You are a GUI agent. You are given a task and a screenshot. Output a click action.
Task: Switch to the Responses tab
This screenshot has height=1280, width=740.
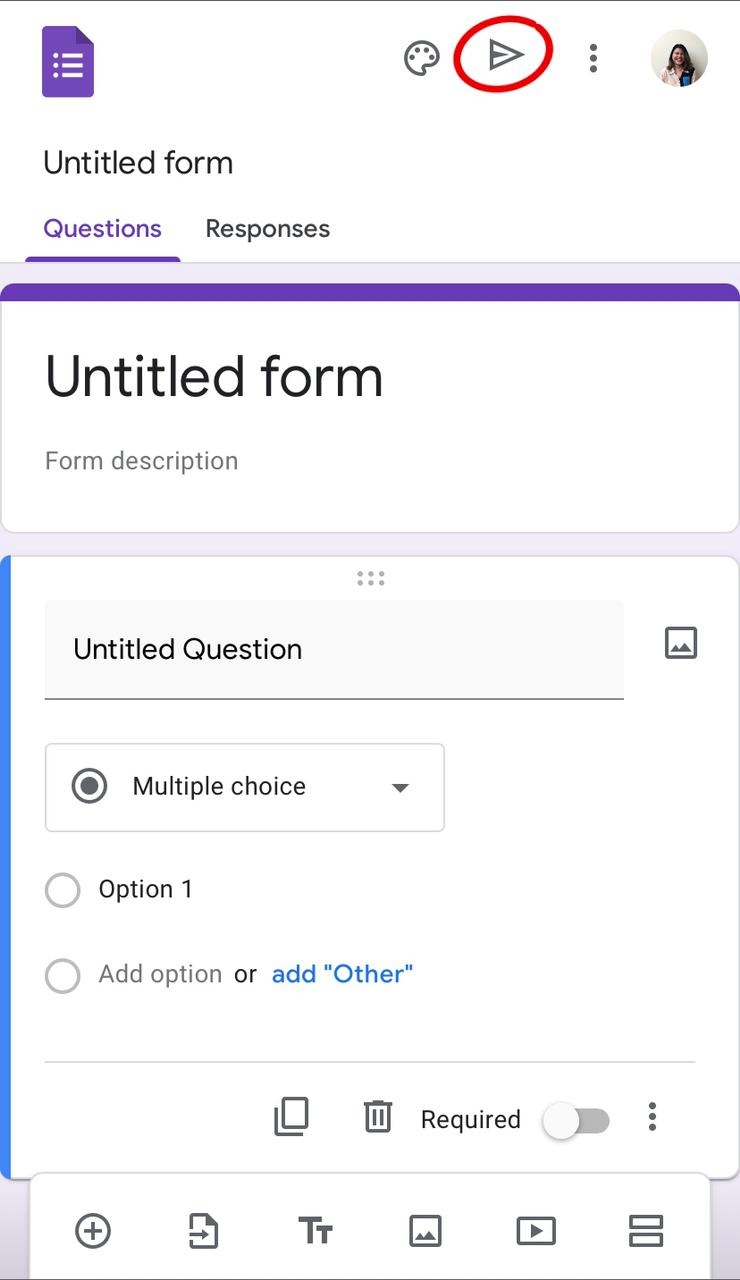coord(267,229)
